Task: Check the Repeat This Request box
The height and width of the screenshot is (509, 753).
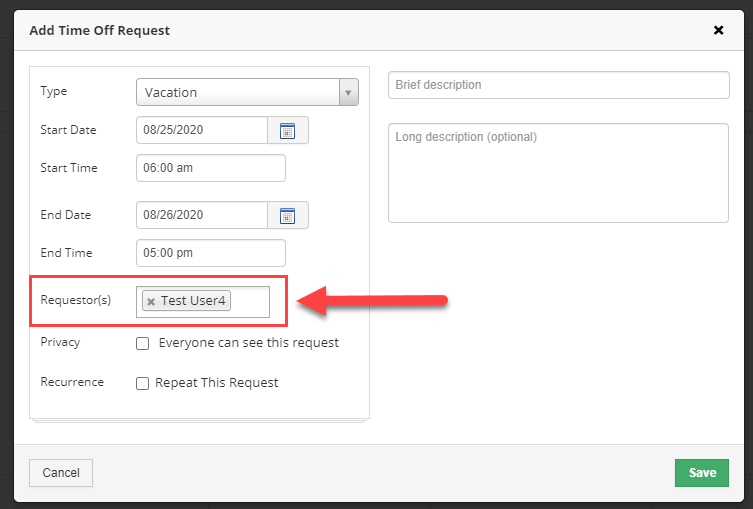Action: (x=142, y=383)
